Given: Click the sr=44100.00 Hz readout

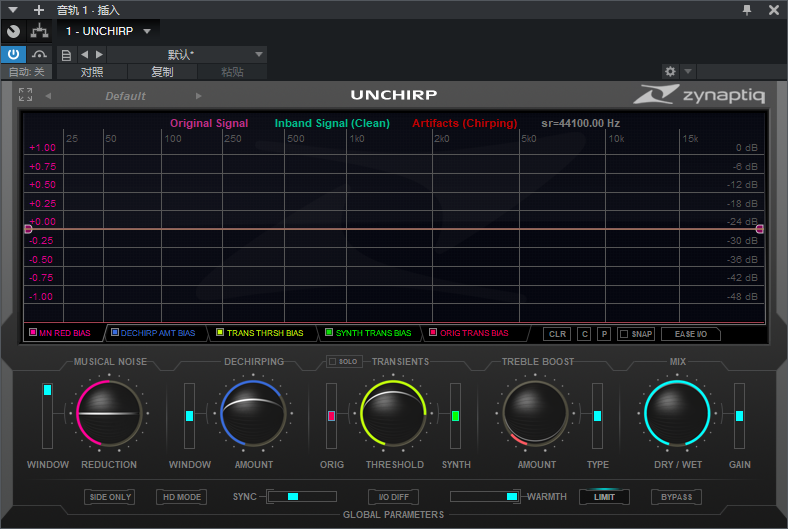Looking at the screenshot, I should 580,123.
